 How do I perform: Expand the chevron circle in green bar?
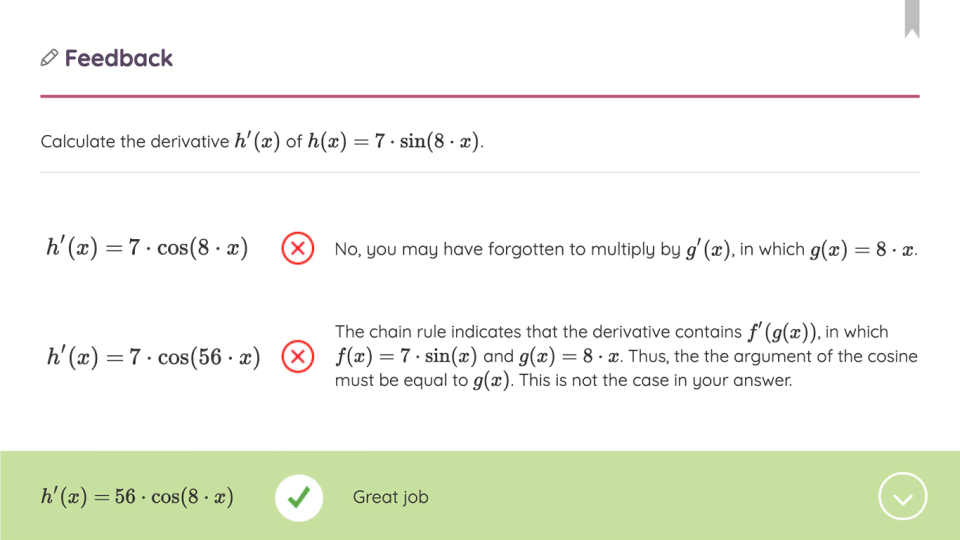point(902,497)
